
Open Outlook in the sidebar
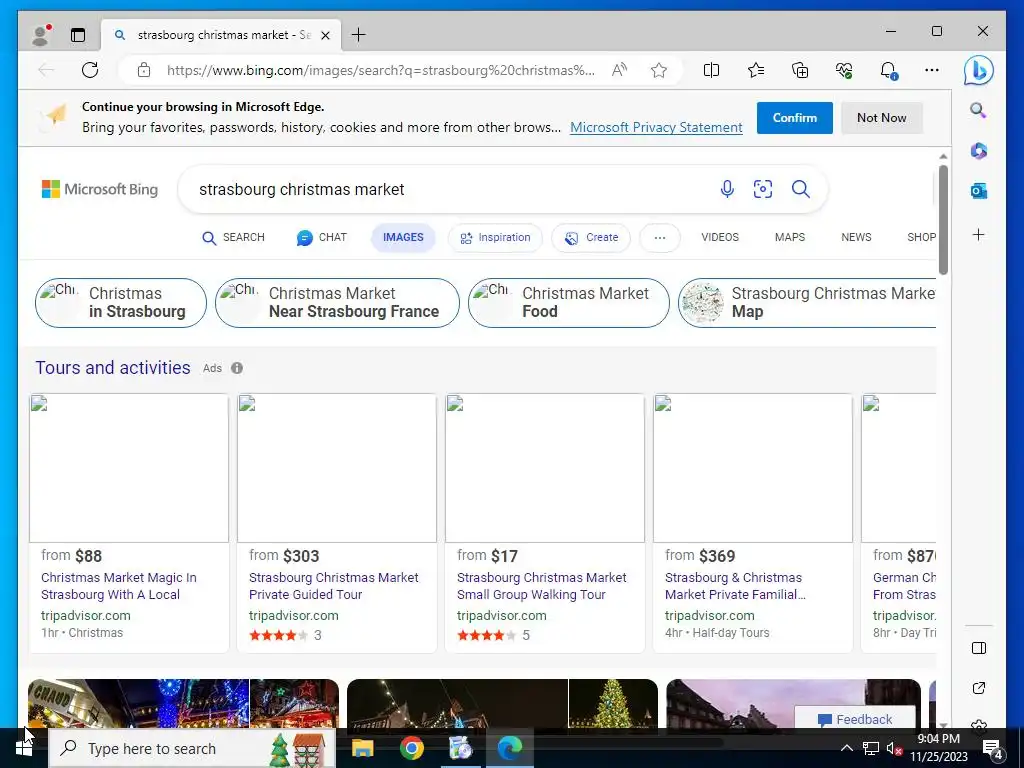(x=978, y=191)
